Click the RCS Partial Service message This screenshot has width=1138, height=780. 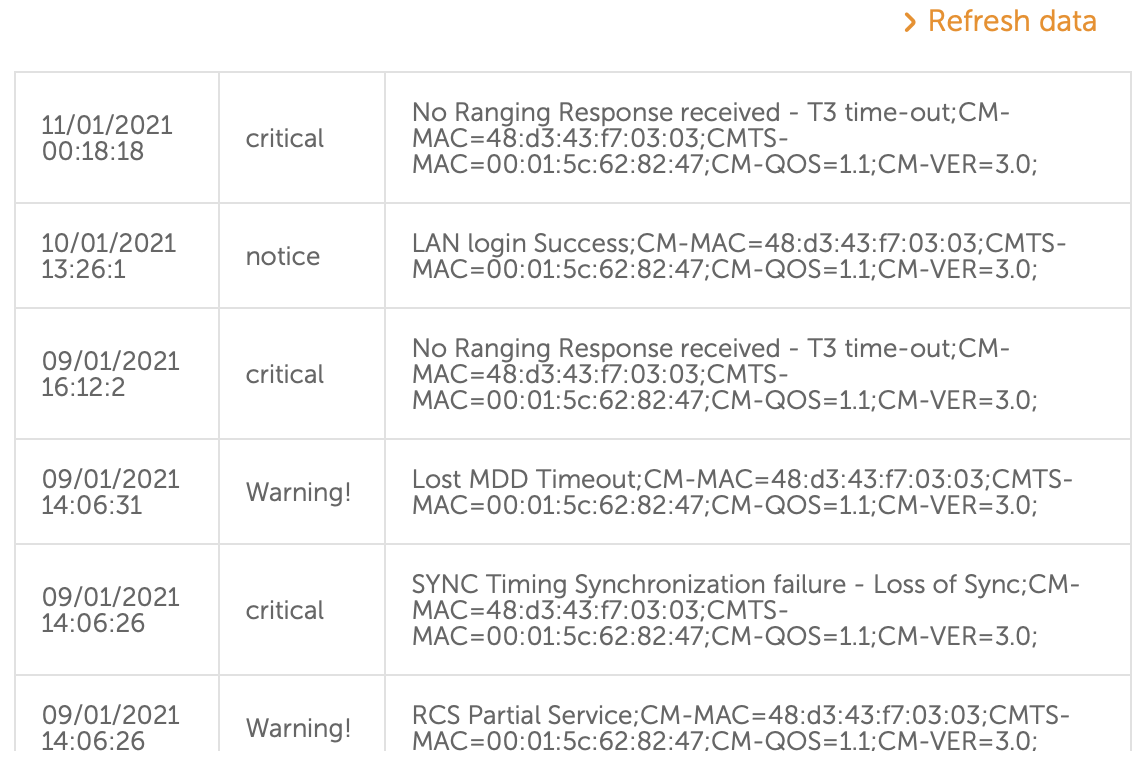[x=740, y=728]
